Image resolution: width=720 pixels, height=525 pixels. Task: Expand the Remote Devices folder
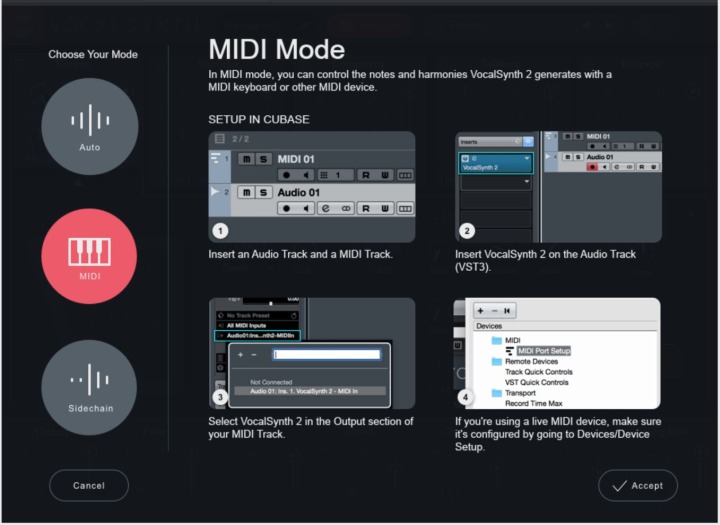point(497,361)
